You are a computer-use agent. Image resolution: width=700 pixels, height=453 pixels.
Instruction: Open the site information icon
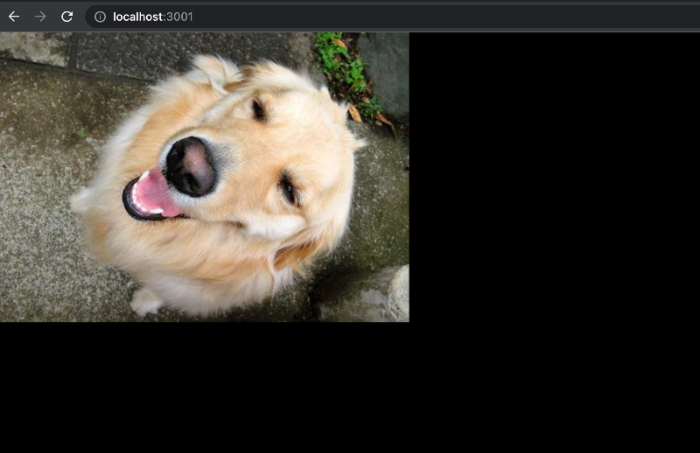click(x=100, y=17)
